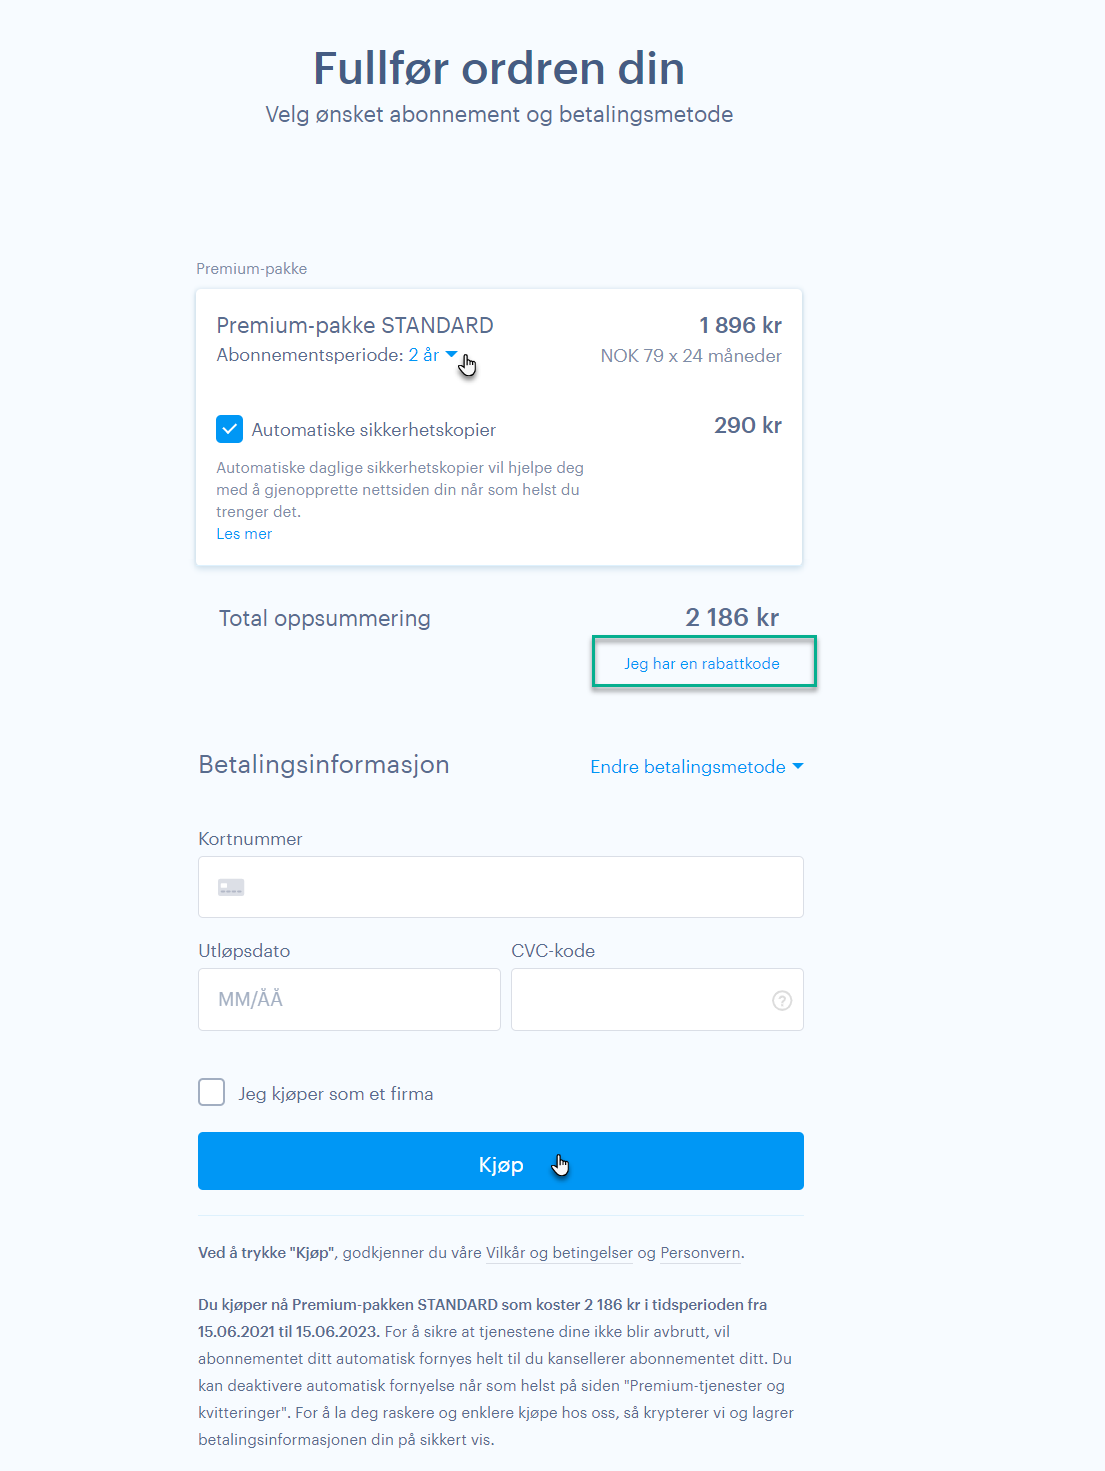Image resolution: width=1105 pixels, height=1471 pixels.
Task: Focus the Kortnummer input field
Action: tap(501, 887)
